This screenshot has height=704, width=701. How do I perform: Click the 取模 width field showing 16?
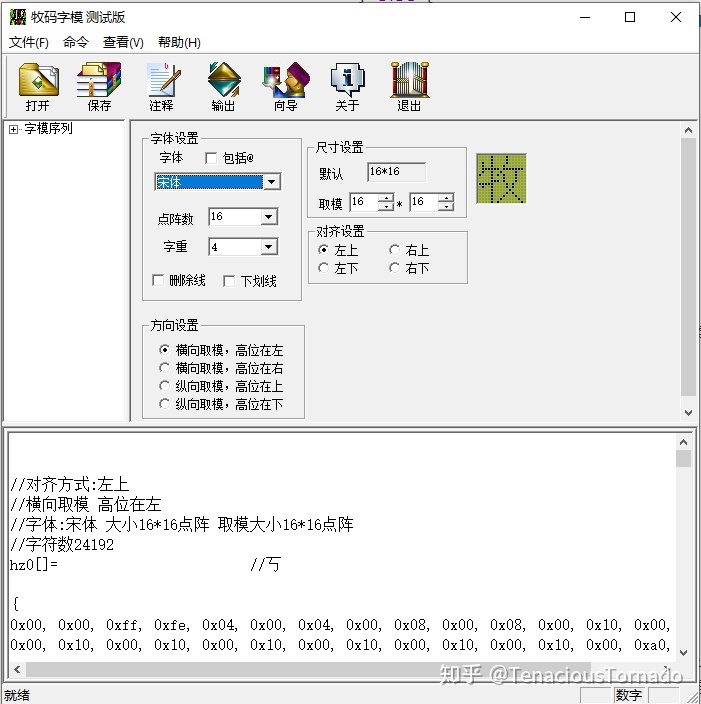pos(364,202)
